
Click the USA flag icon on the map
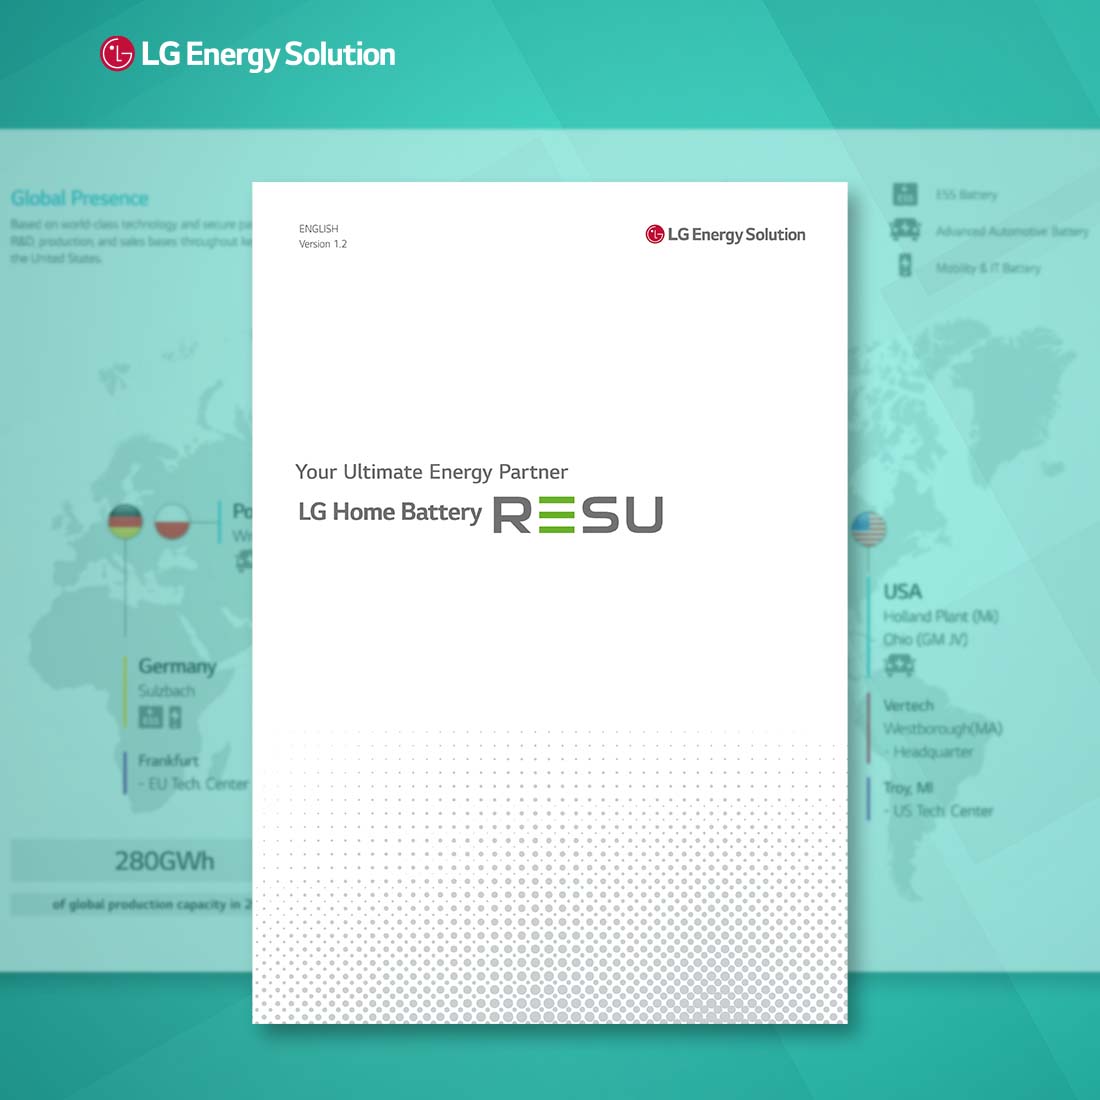click(x=868, y=528)
